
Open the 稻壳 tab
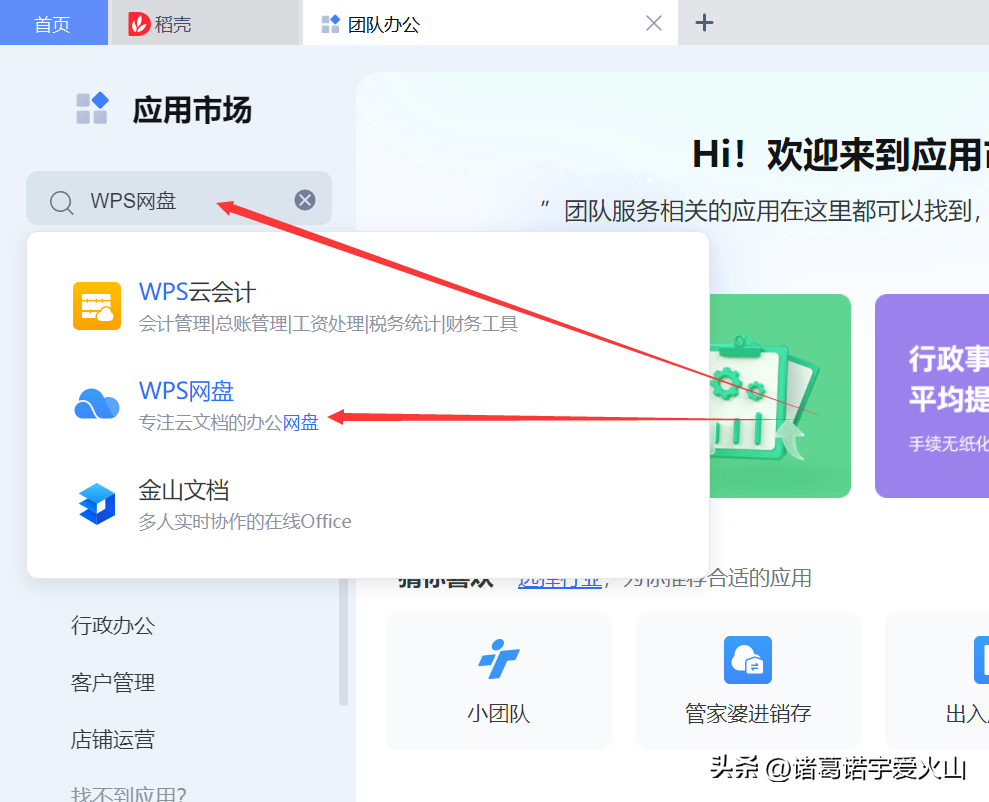[x=205, y=23]
